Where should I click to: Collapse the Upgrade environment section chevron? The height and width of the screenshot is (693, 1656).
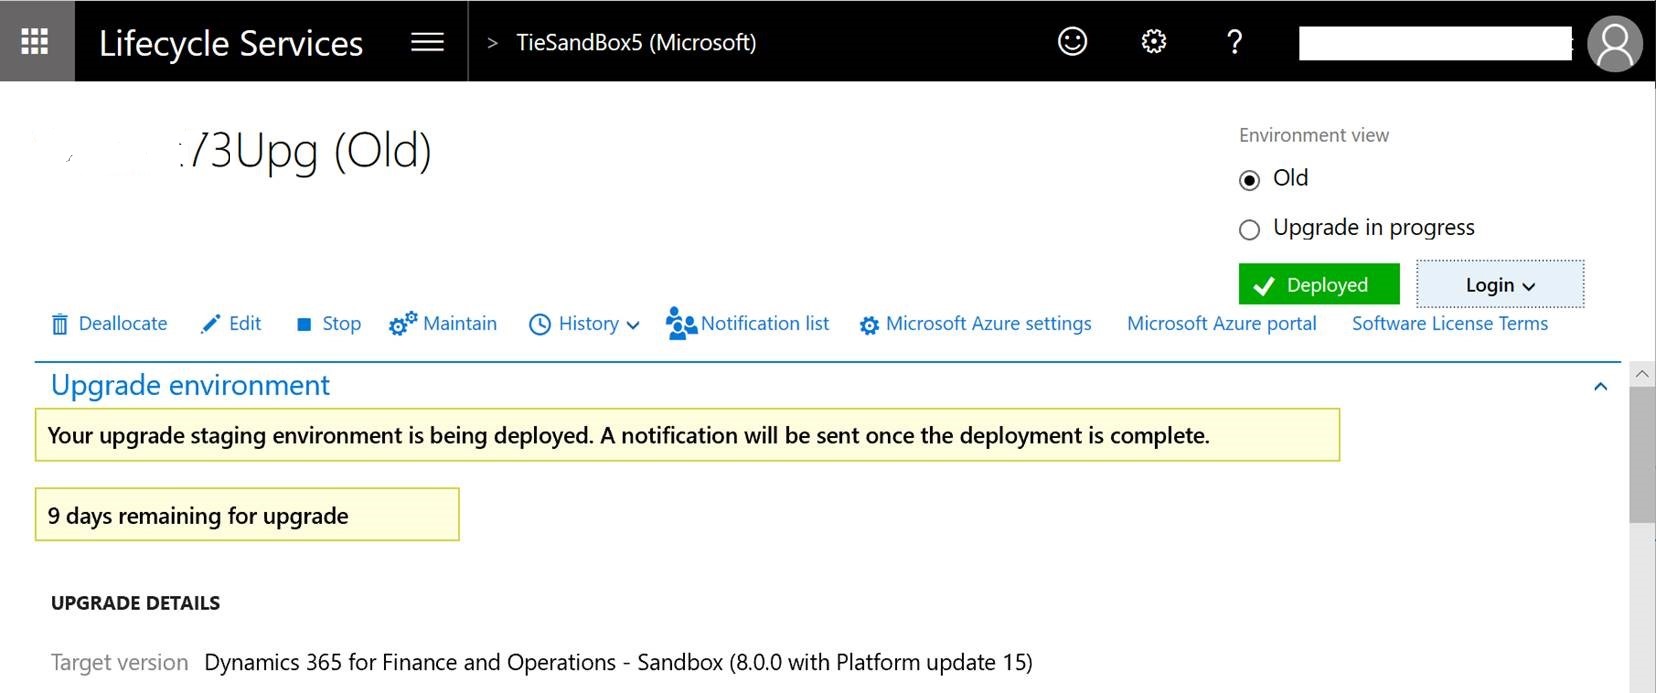1600,386
